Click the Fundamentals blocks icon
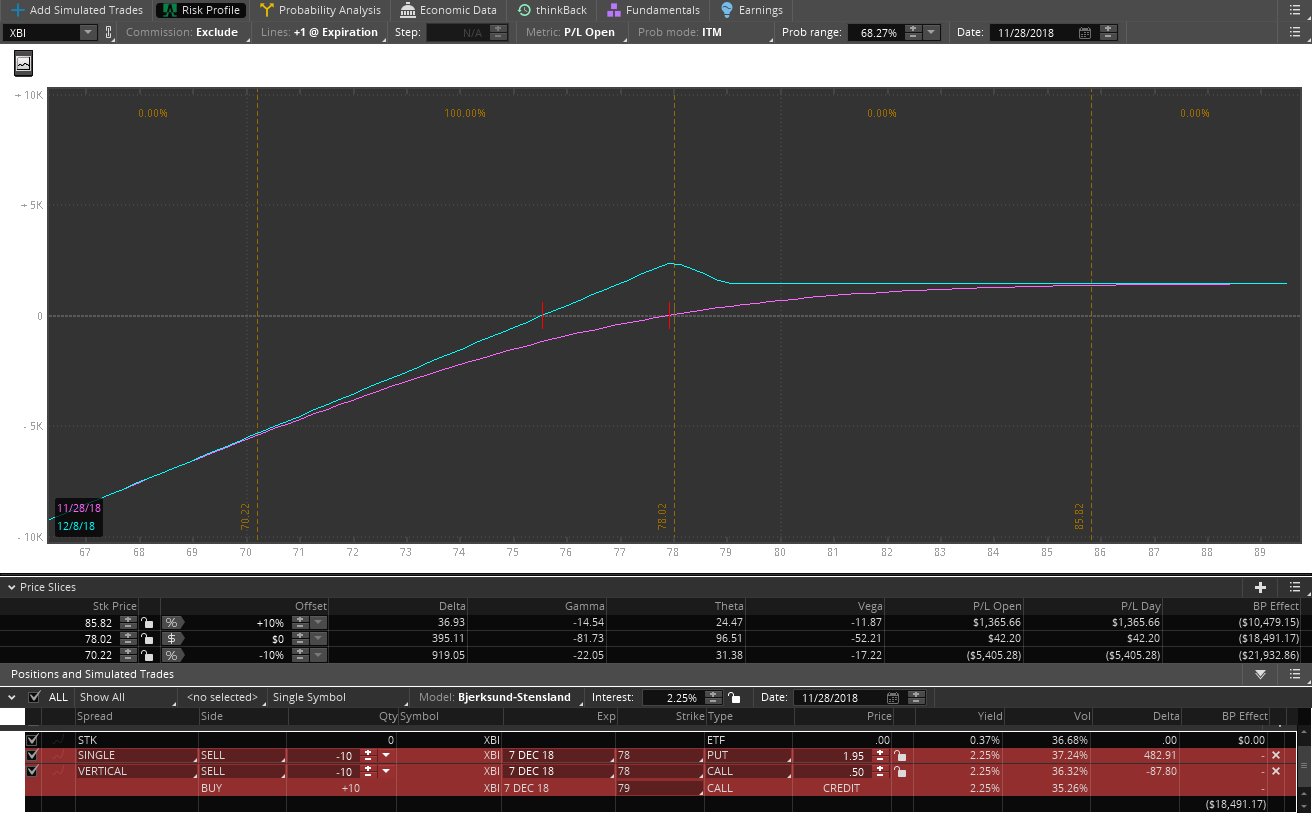This screenshot has height=813, width=1312. click(613, 10)
